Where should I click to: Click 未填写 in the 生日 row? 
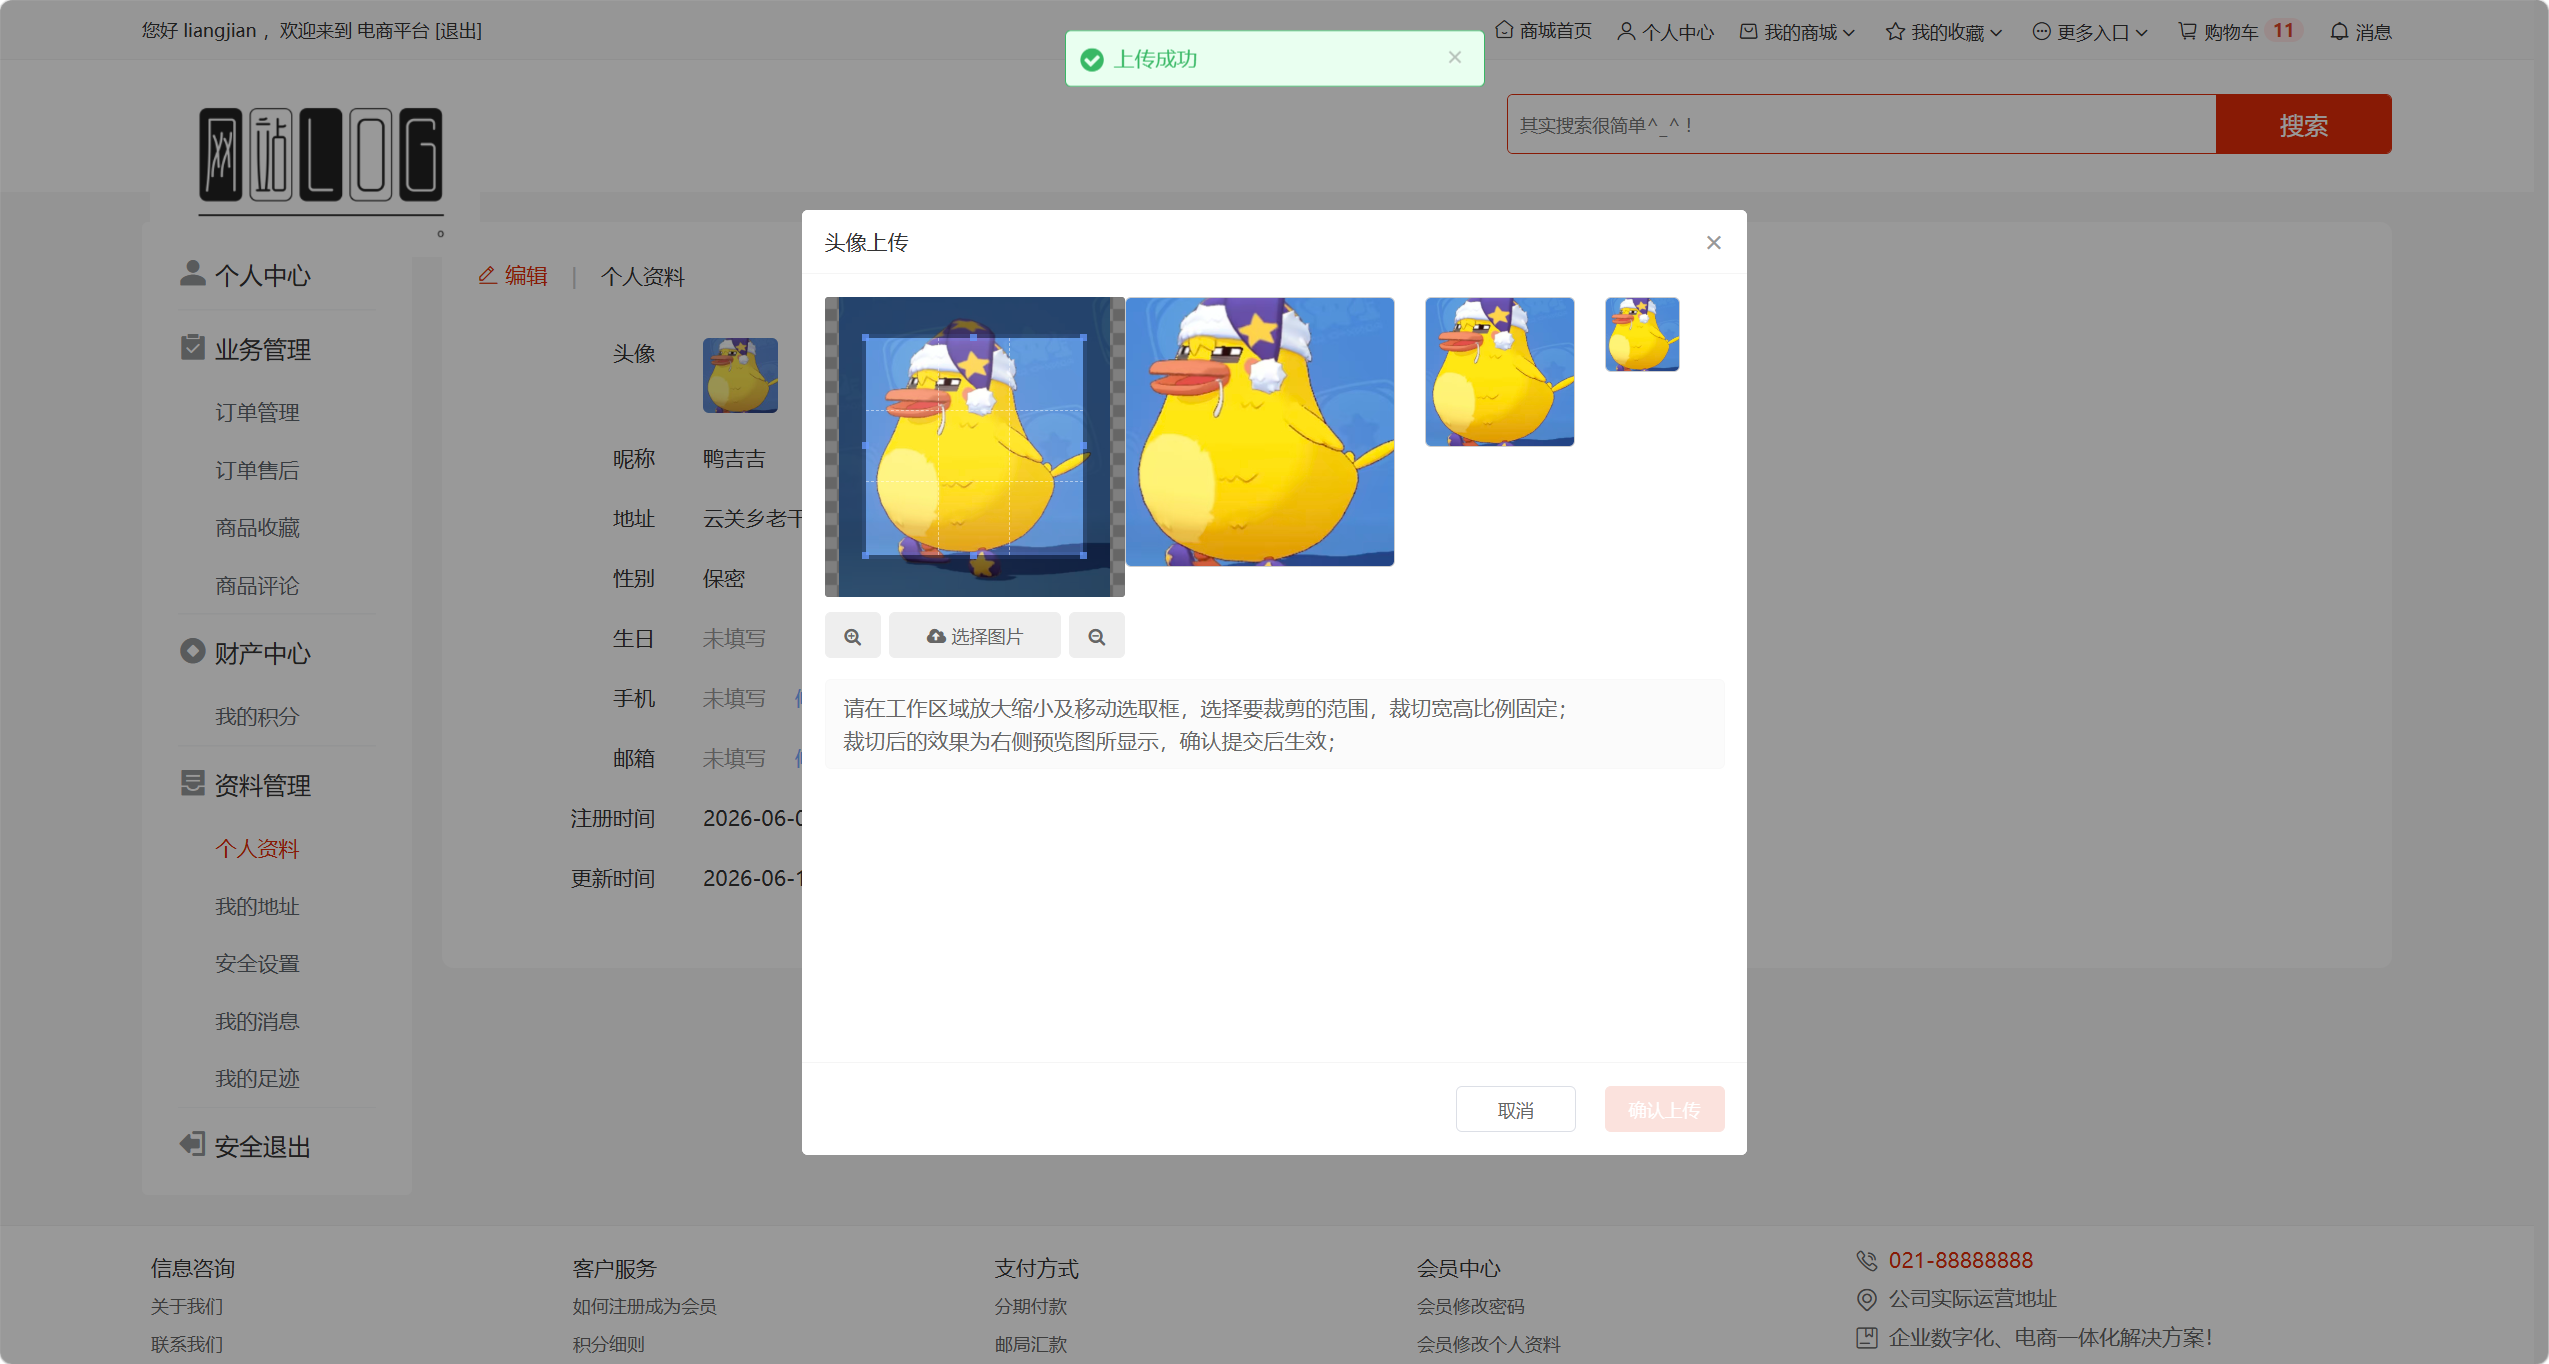click(x=734, y=638)
